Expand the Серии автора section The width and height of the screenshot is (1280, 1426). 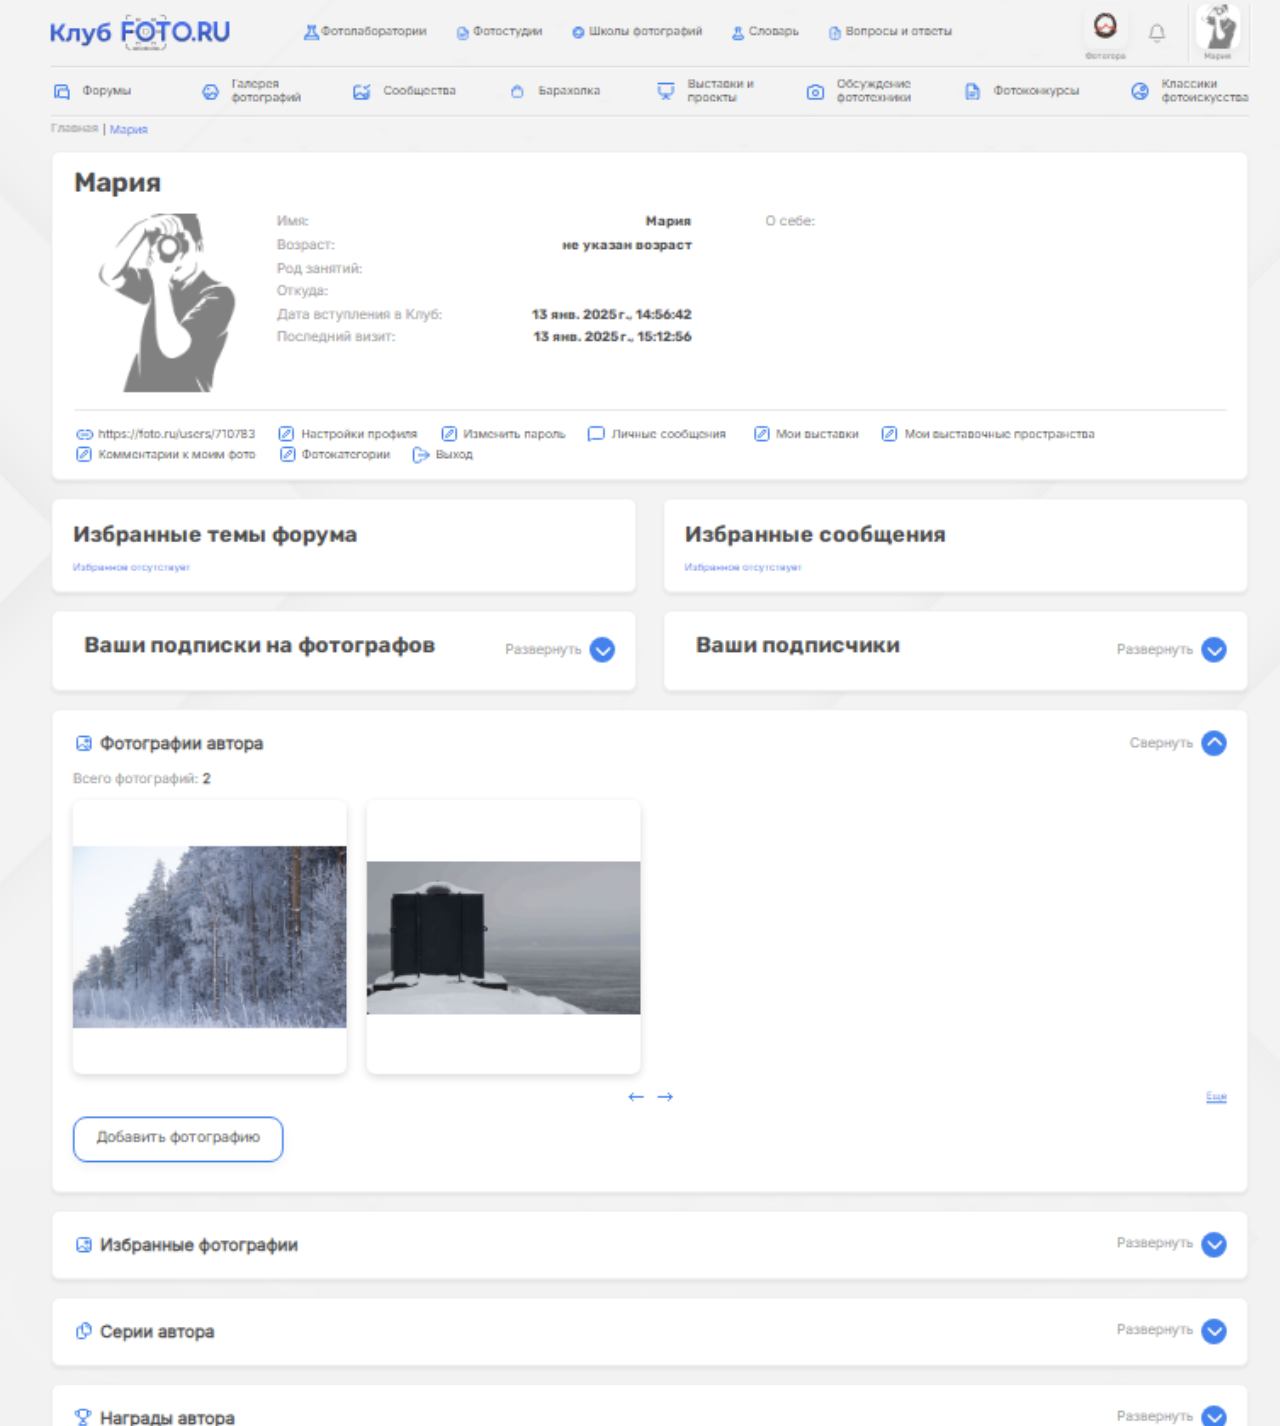click(x=1213, y=1331)
